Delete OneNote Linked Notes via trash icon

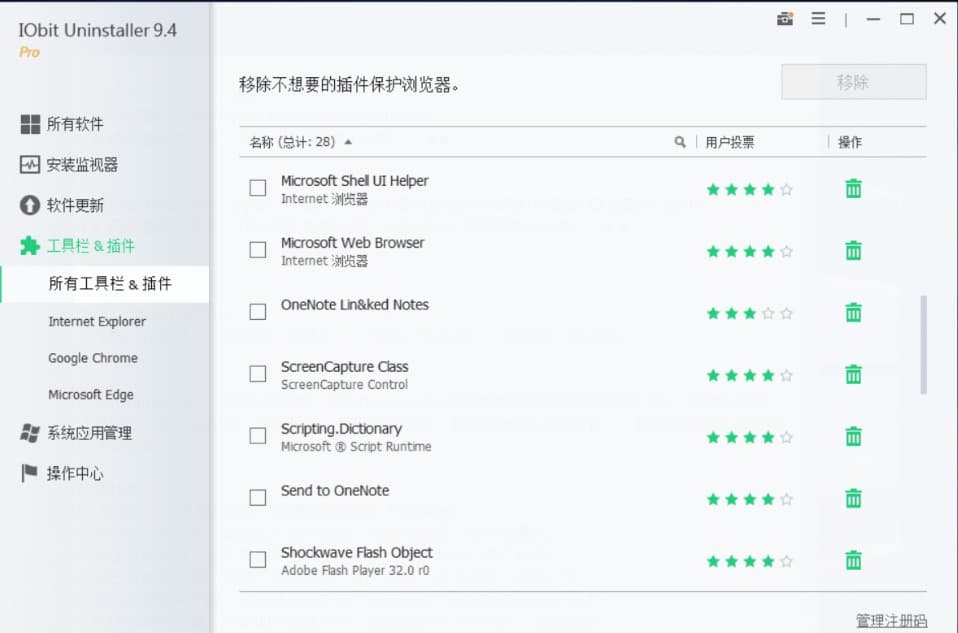click(x=854, y=313)
